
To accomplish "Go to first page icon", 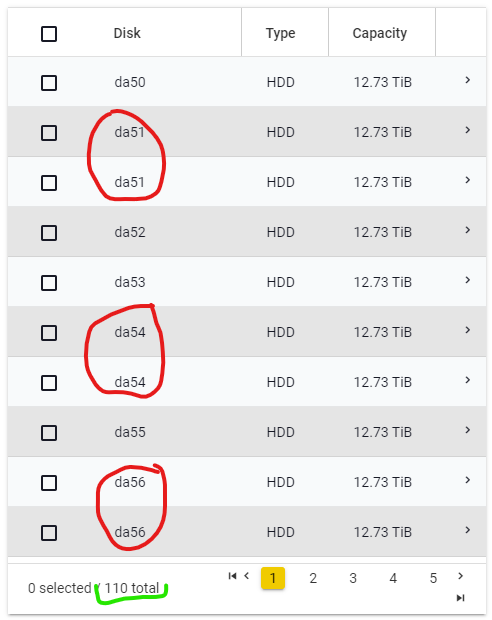I will point(232,576).
